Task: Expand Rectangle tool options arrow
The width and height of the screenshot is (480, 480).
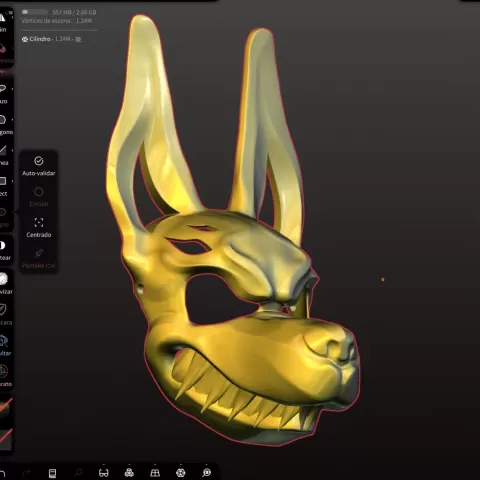Action: pos(12,181)
